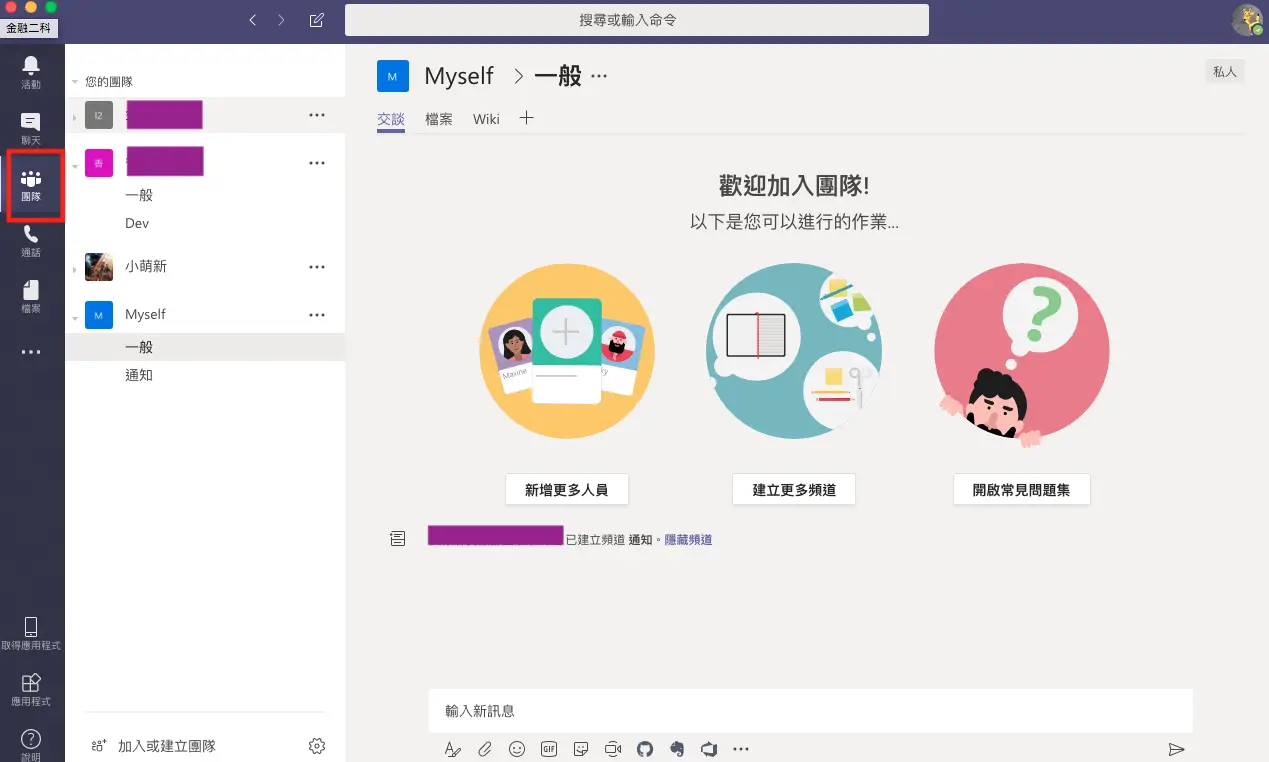
Task: Click the 新增更多人員 button
Action: (566, 490)
